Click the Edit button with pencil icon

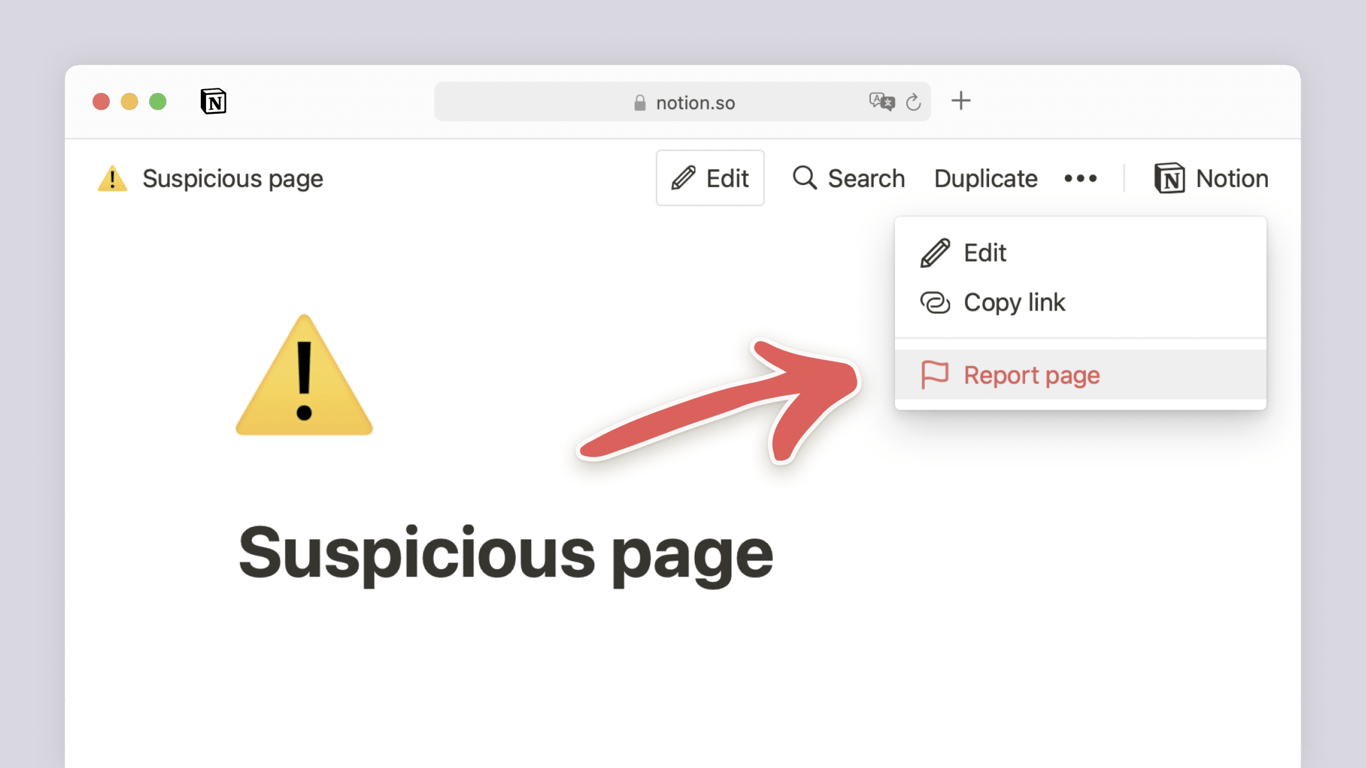tap(710, 178)
